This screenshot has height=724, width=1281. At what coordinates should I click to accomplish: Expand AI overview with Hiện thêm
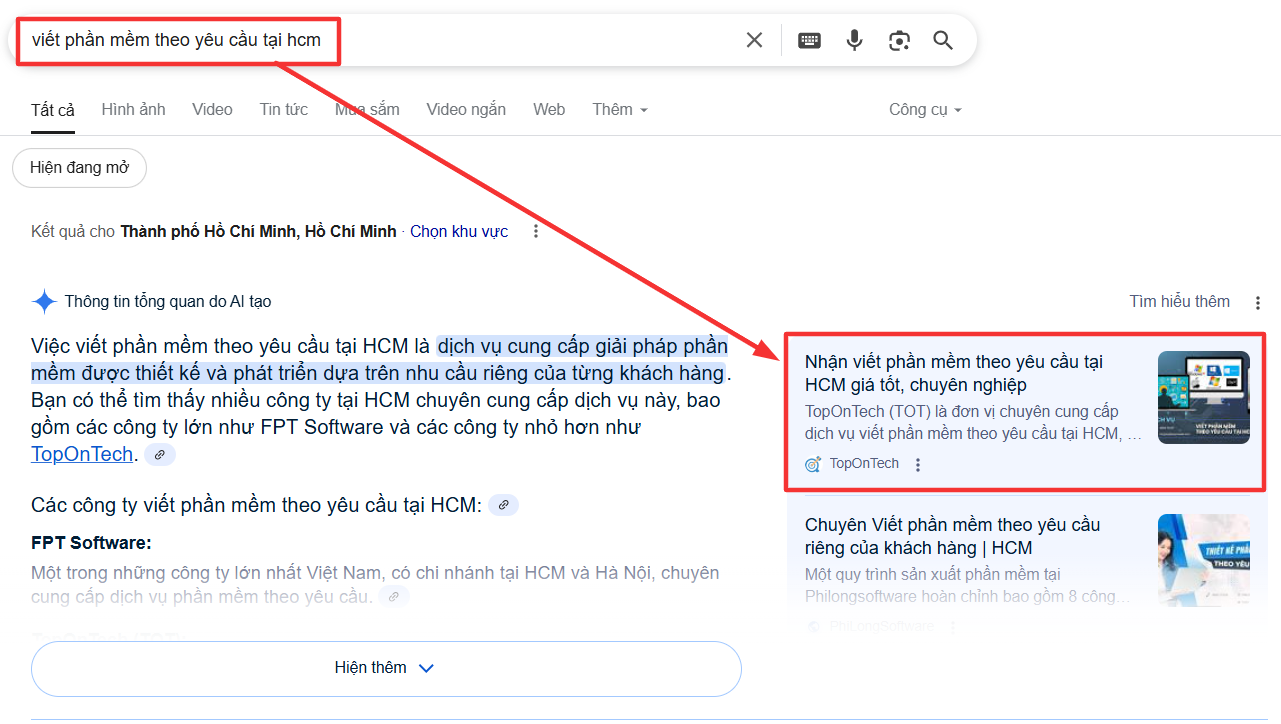pyautogui.click(x=385, y=668)
